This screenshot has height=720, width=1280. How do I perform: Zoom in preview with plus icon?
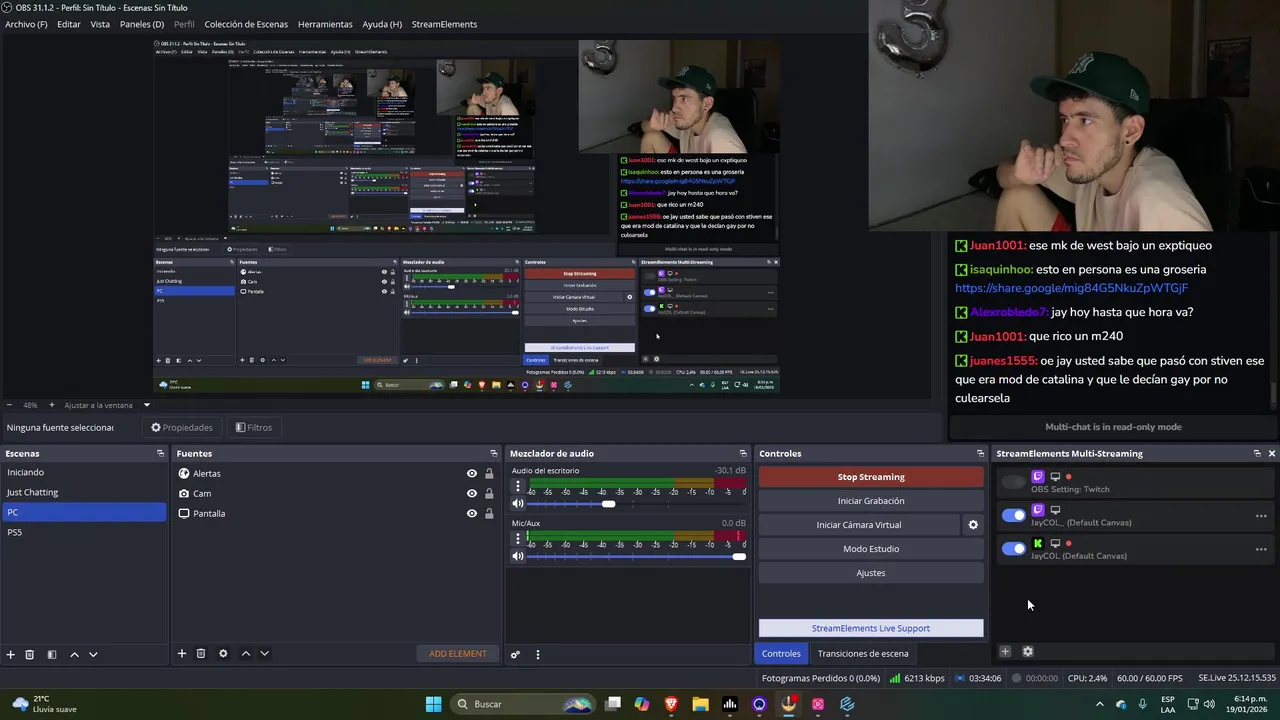coord(54,405)
